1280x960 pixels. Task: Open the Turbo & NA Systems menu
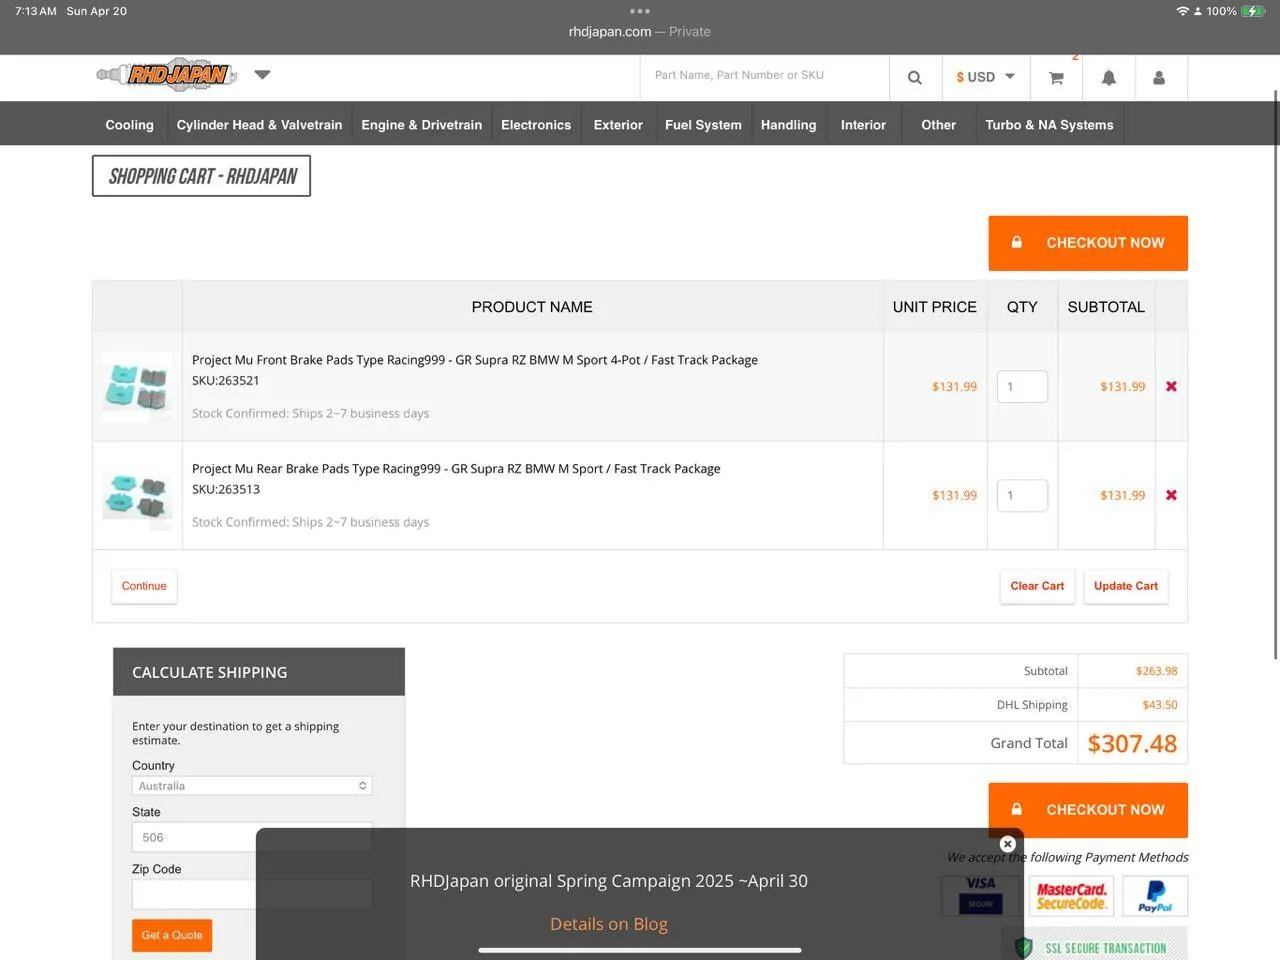tap(1049, 125)
